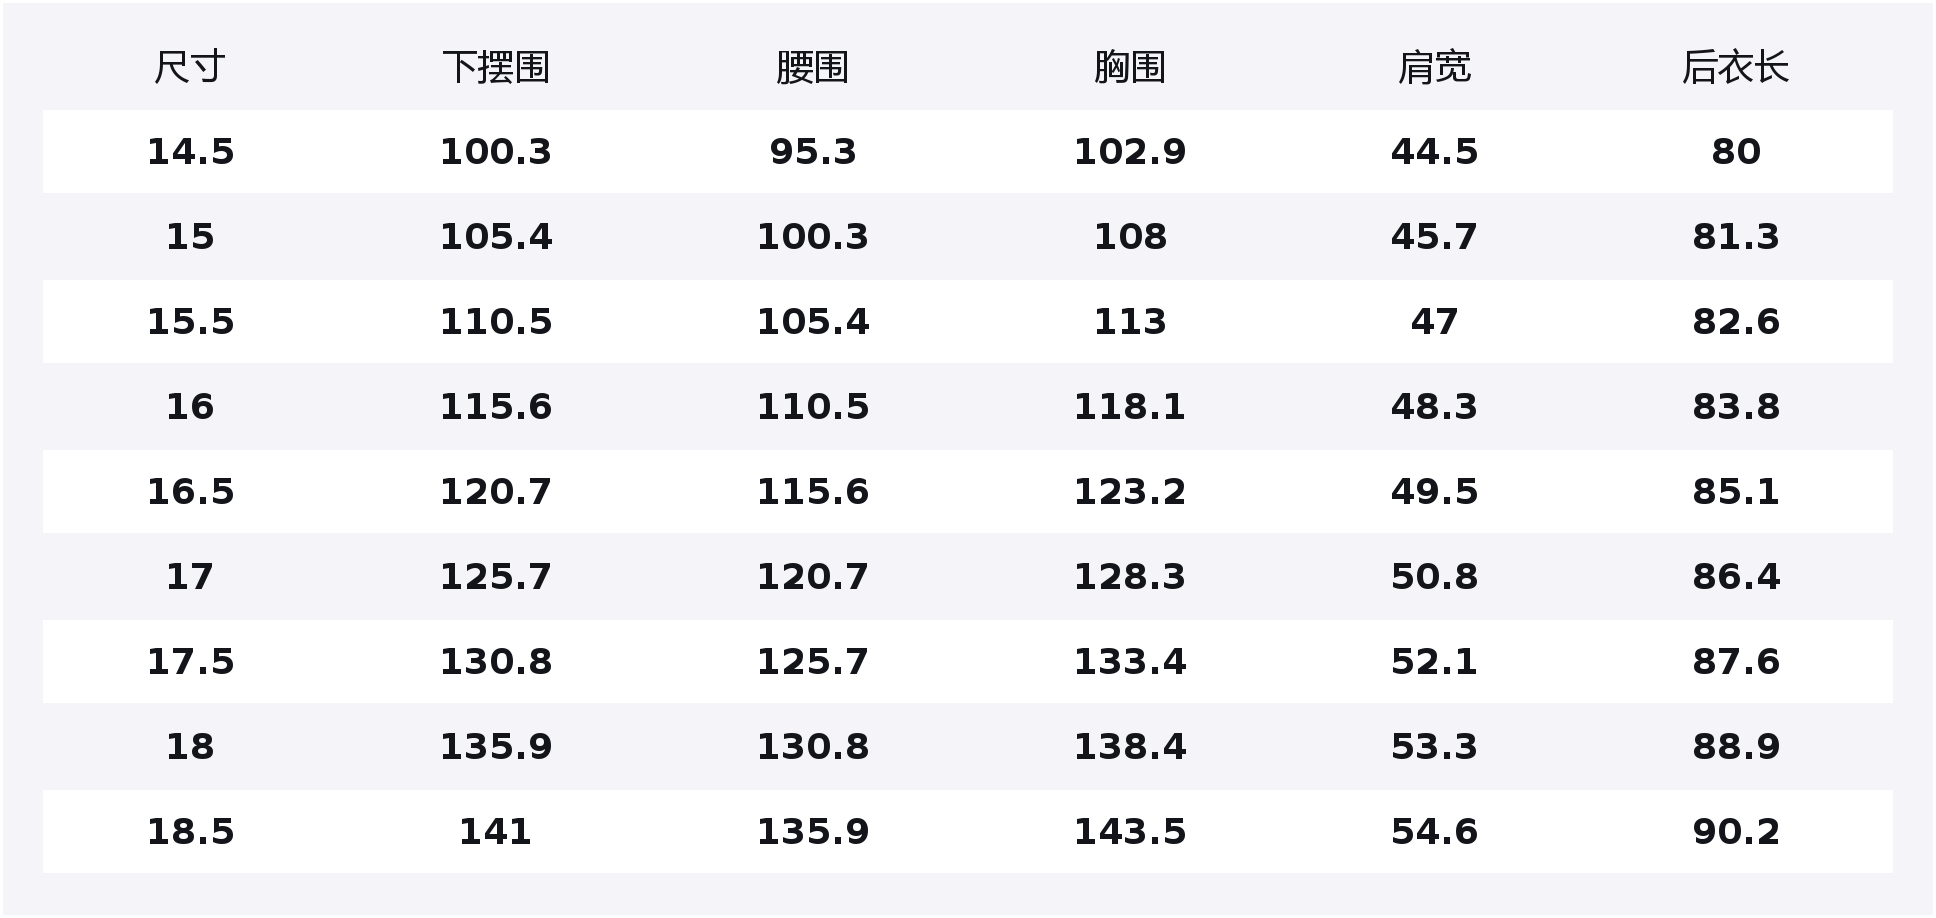
Task: Click the 胸围 value 102.9
Action: 1129,152
